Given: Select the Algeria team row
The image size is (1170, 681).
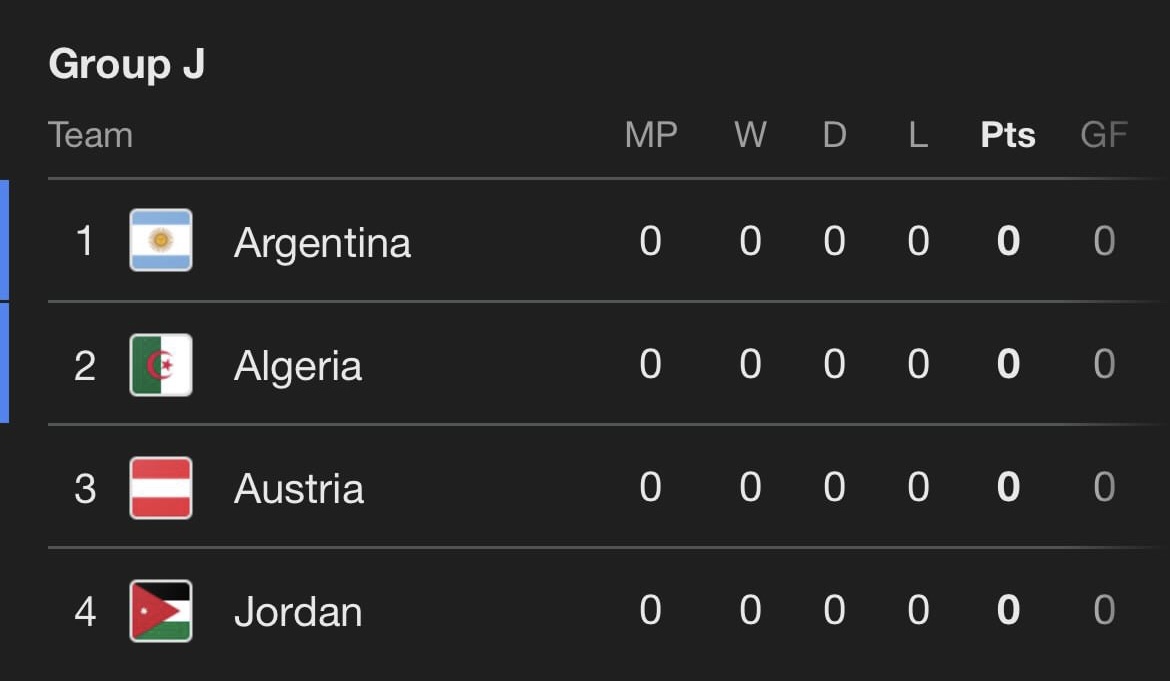Looking at the screenshot, I should (585, 364).
